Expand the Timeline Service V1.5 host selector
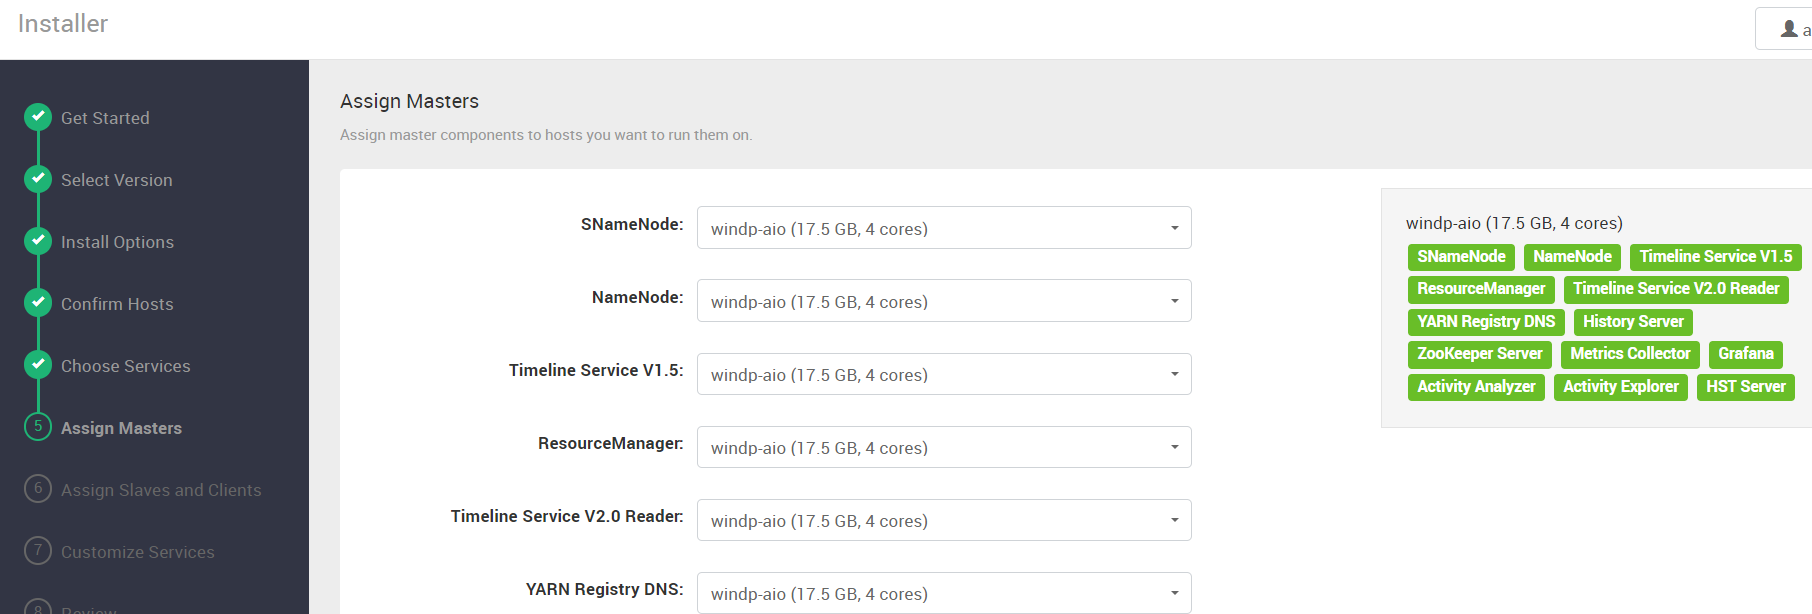 tap(944, 374)
